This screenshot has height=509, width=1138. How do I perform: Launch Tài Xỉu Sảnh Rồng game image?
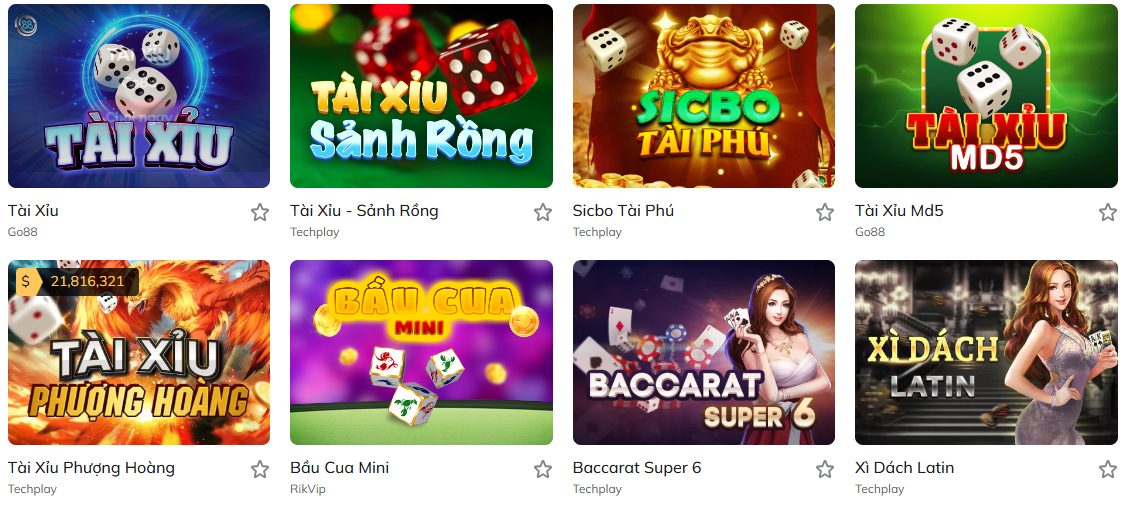click(422, 96)
